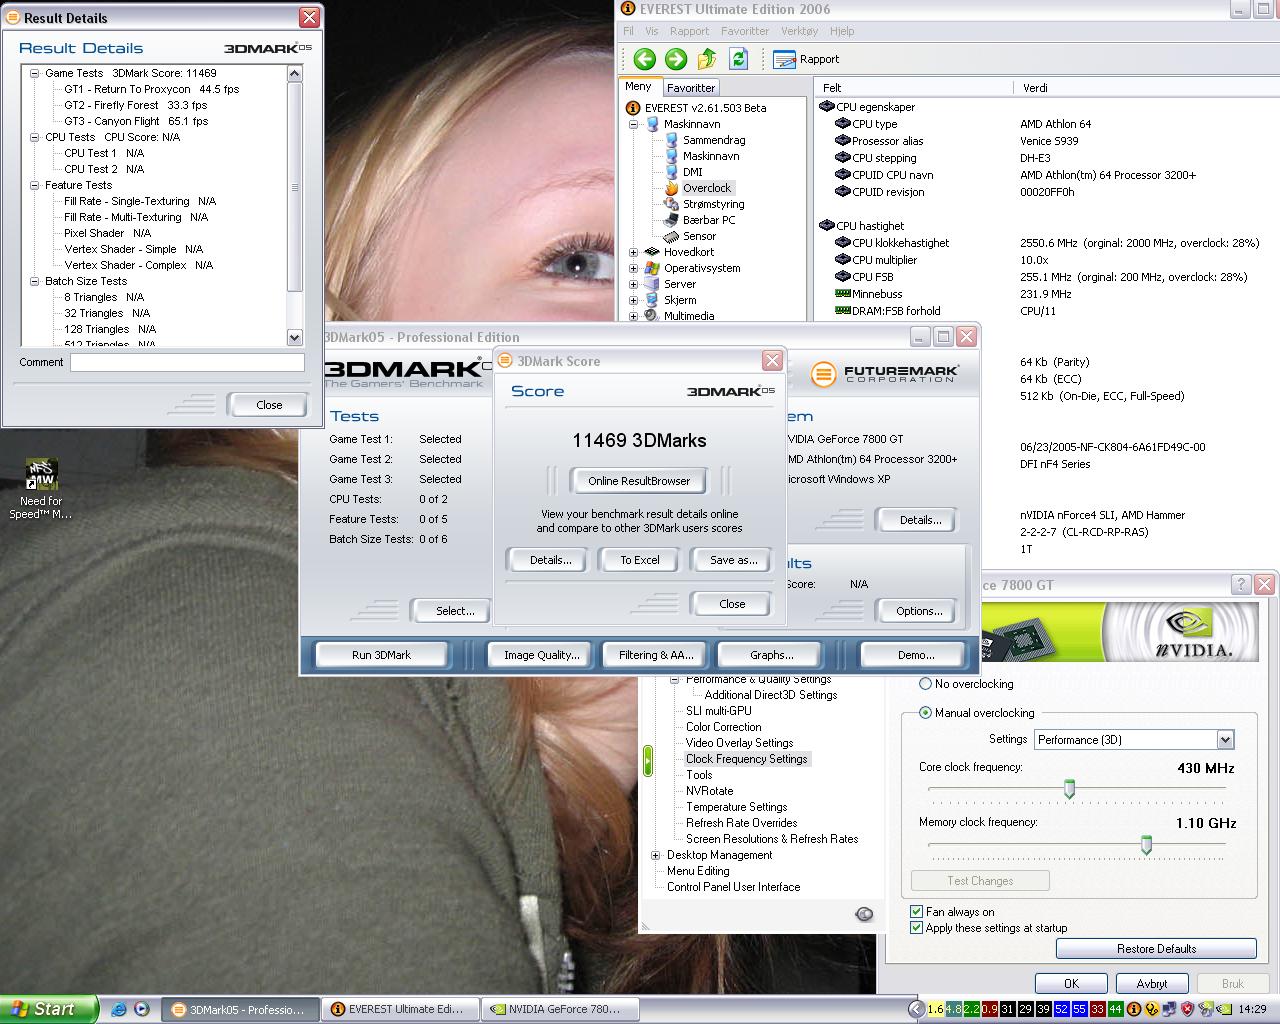Screen dimensions: 1280x1024
Task: Select the DMI item in the EVEREST tree
Action: tap(692, 172)
